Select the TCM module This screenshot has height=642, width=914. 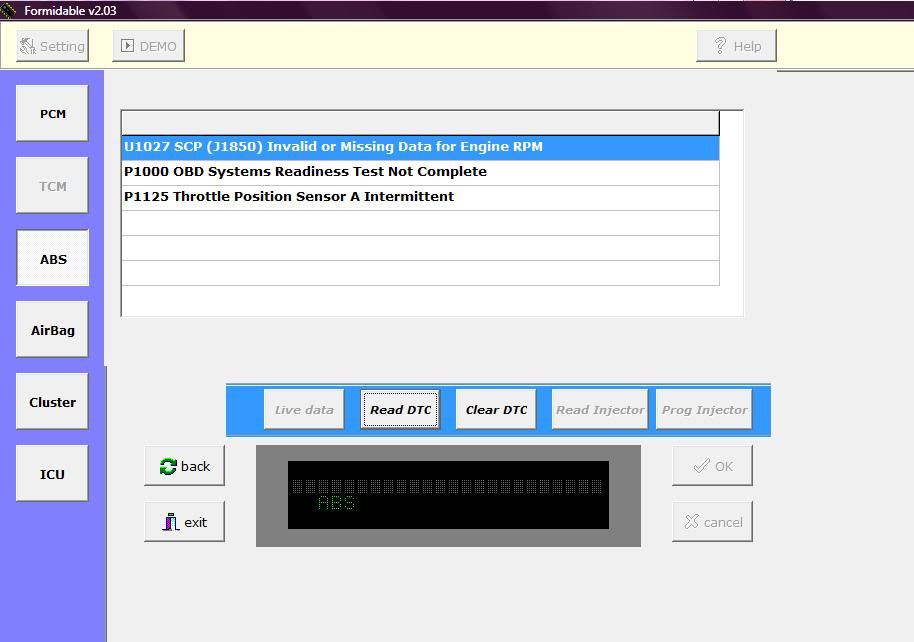[x=53, y=186]
